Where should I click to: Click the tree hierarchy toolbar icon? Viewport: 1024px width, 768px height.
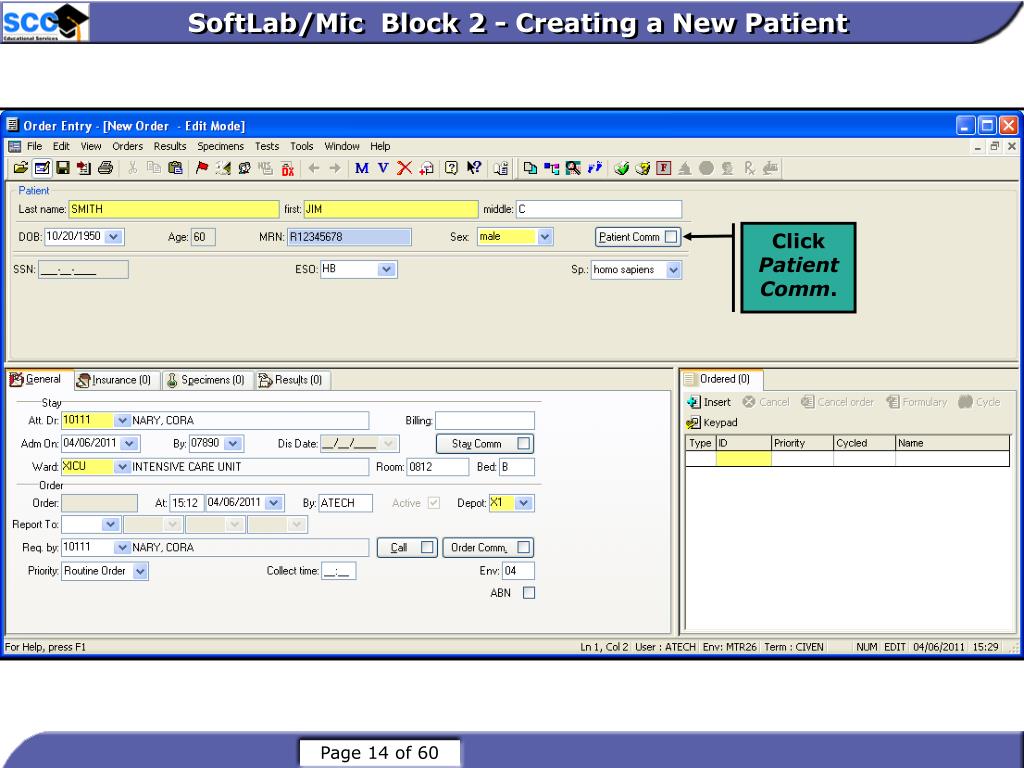pos(552,168)
